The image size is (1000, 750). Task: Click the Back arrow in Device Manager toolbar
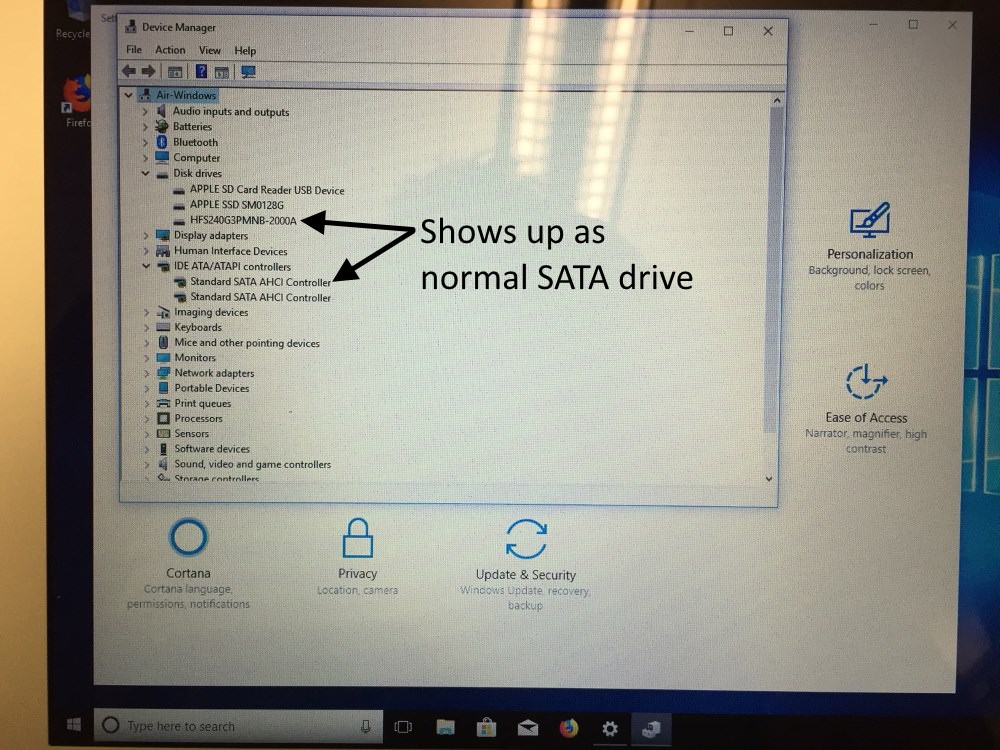pos(129,71)
